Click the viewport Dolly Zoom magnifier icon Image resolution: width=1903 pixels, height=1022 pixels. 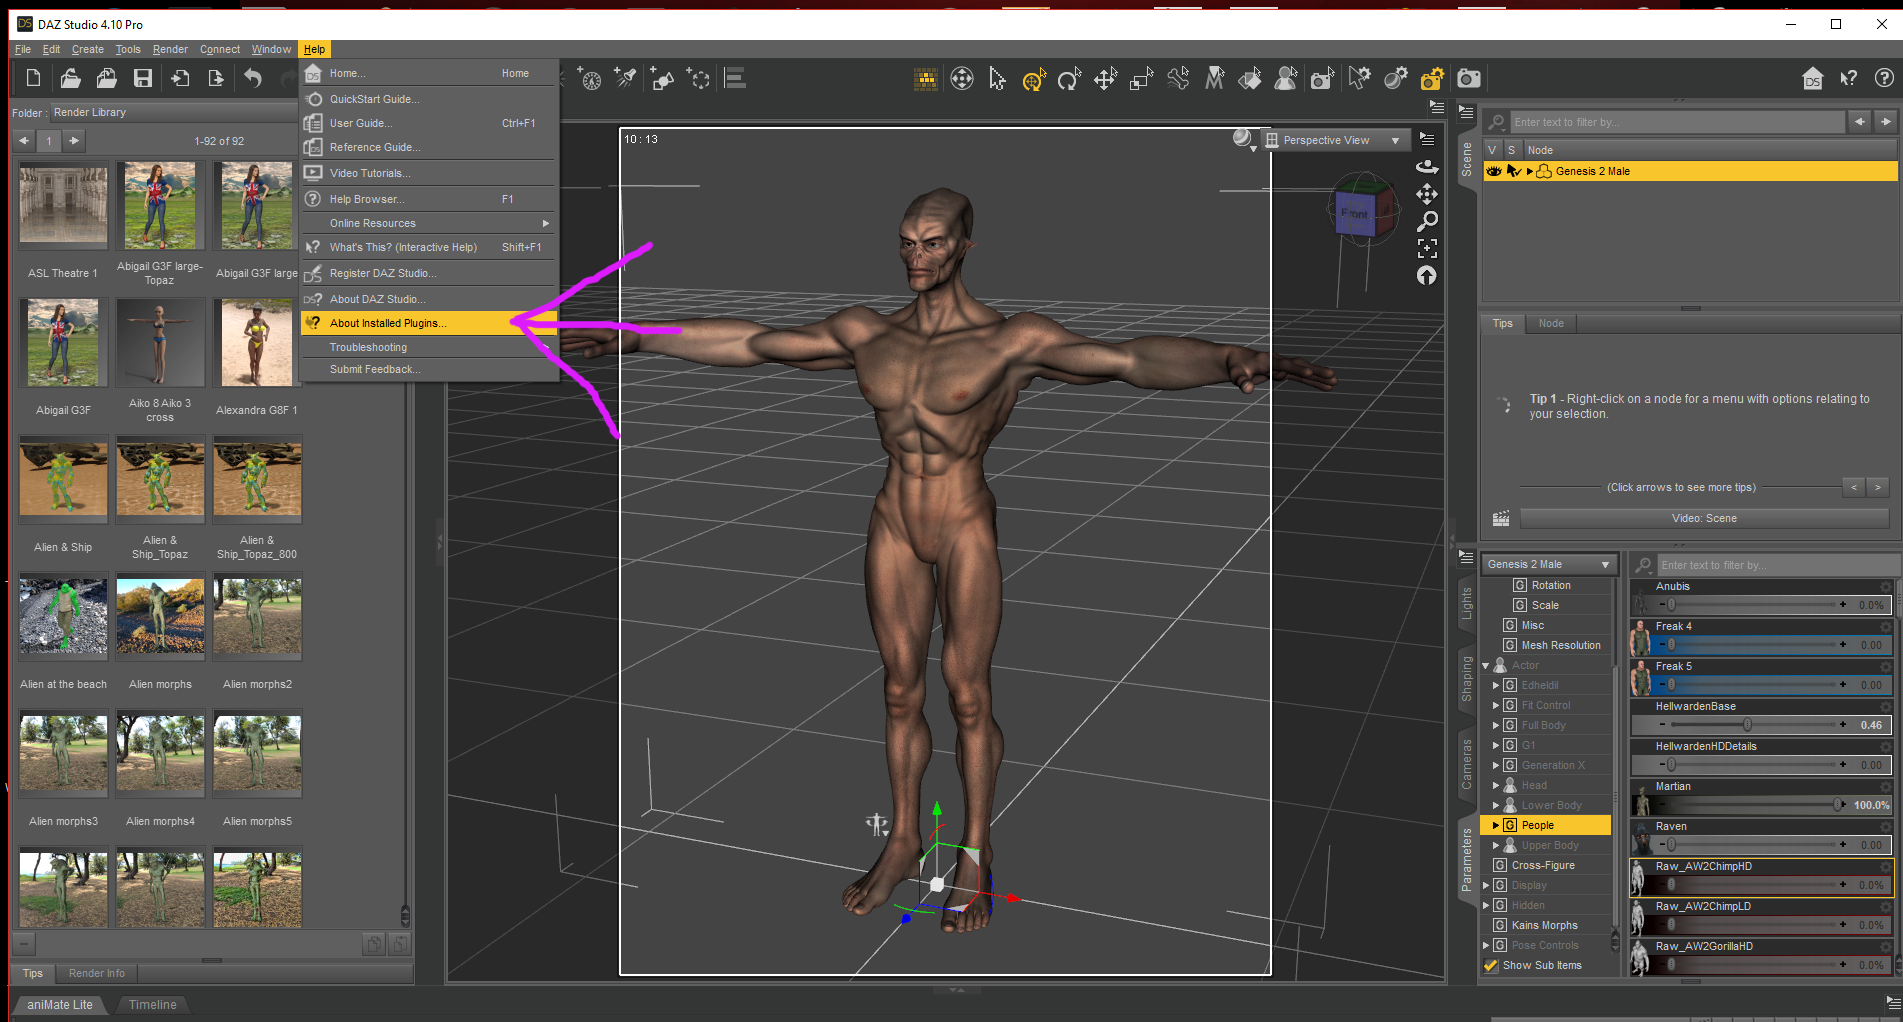(x=1427, y=220)
